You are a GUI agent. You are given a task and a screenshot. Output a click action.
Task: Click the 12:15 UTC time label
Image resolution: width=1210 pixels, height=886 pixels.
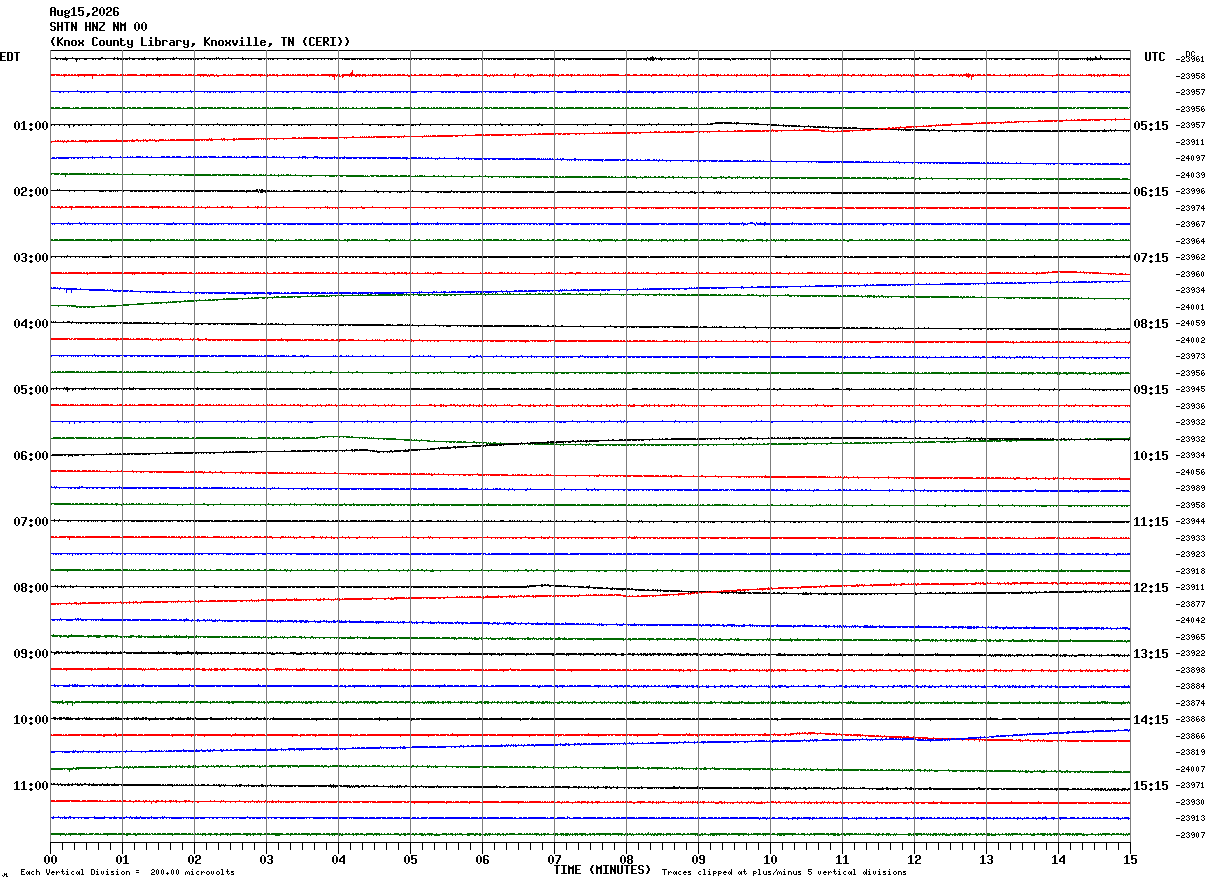pyautogui.click(x=1150, y=588)
